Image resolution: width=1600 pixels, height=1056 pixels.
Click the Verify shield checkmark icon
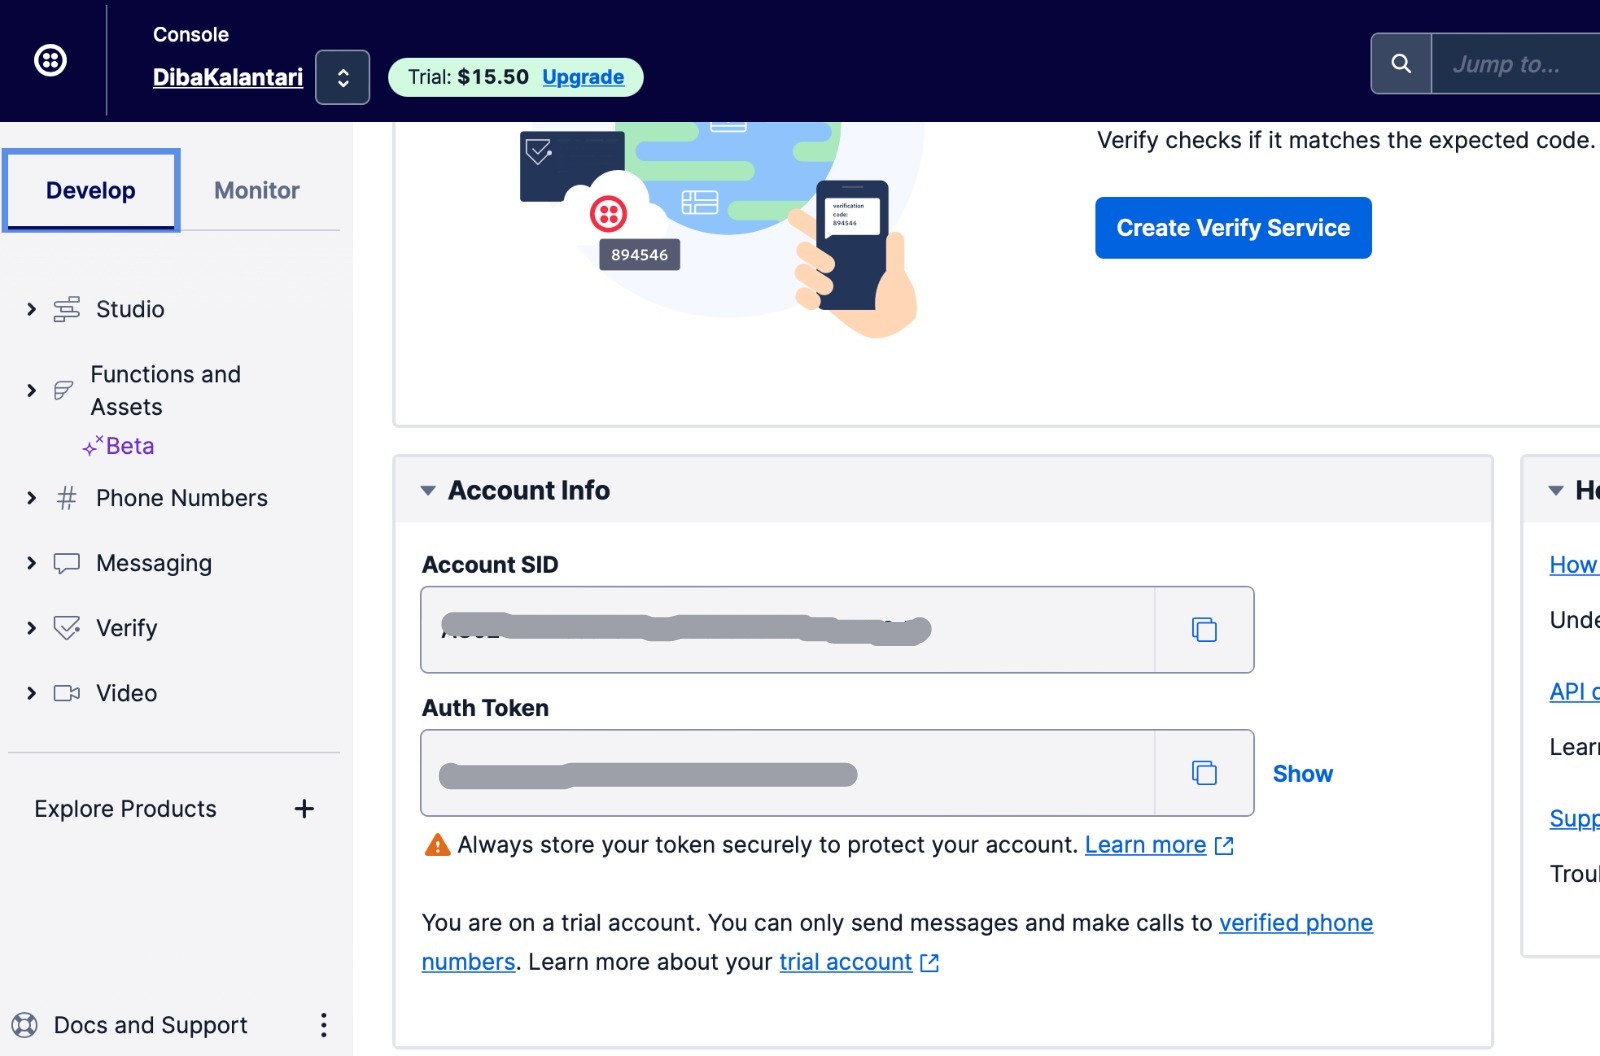point(67,628)
